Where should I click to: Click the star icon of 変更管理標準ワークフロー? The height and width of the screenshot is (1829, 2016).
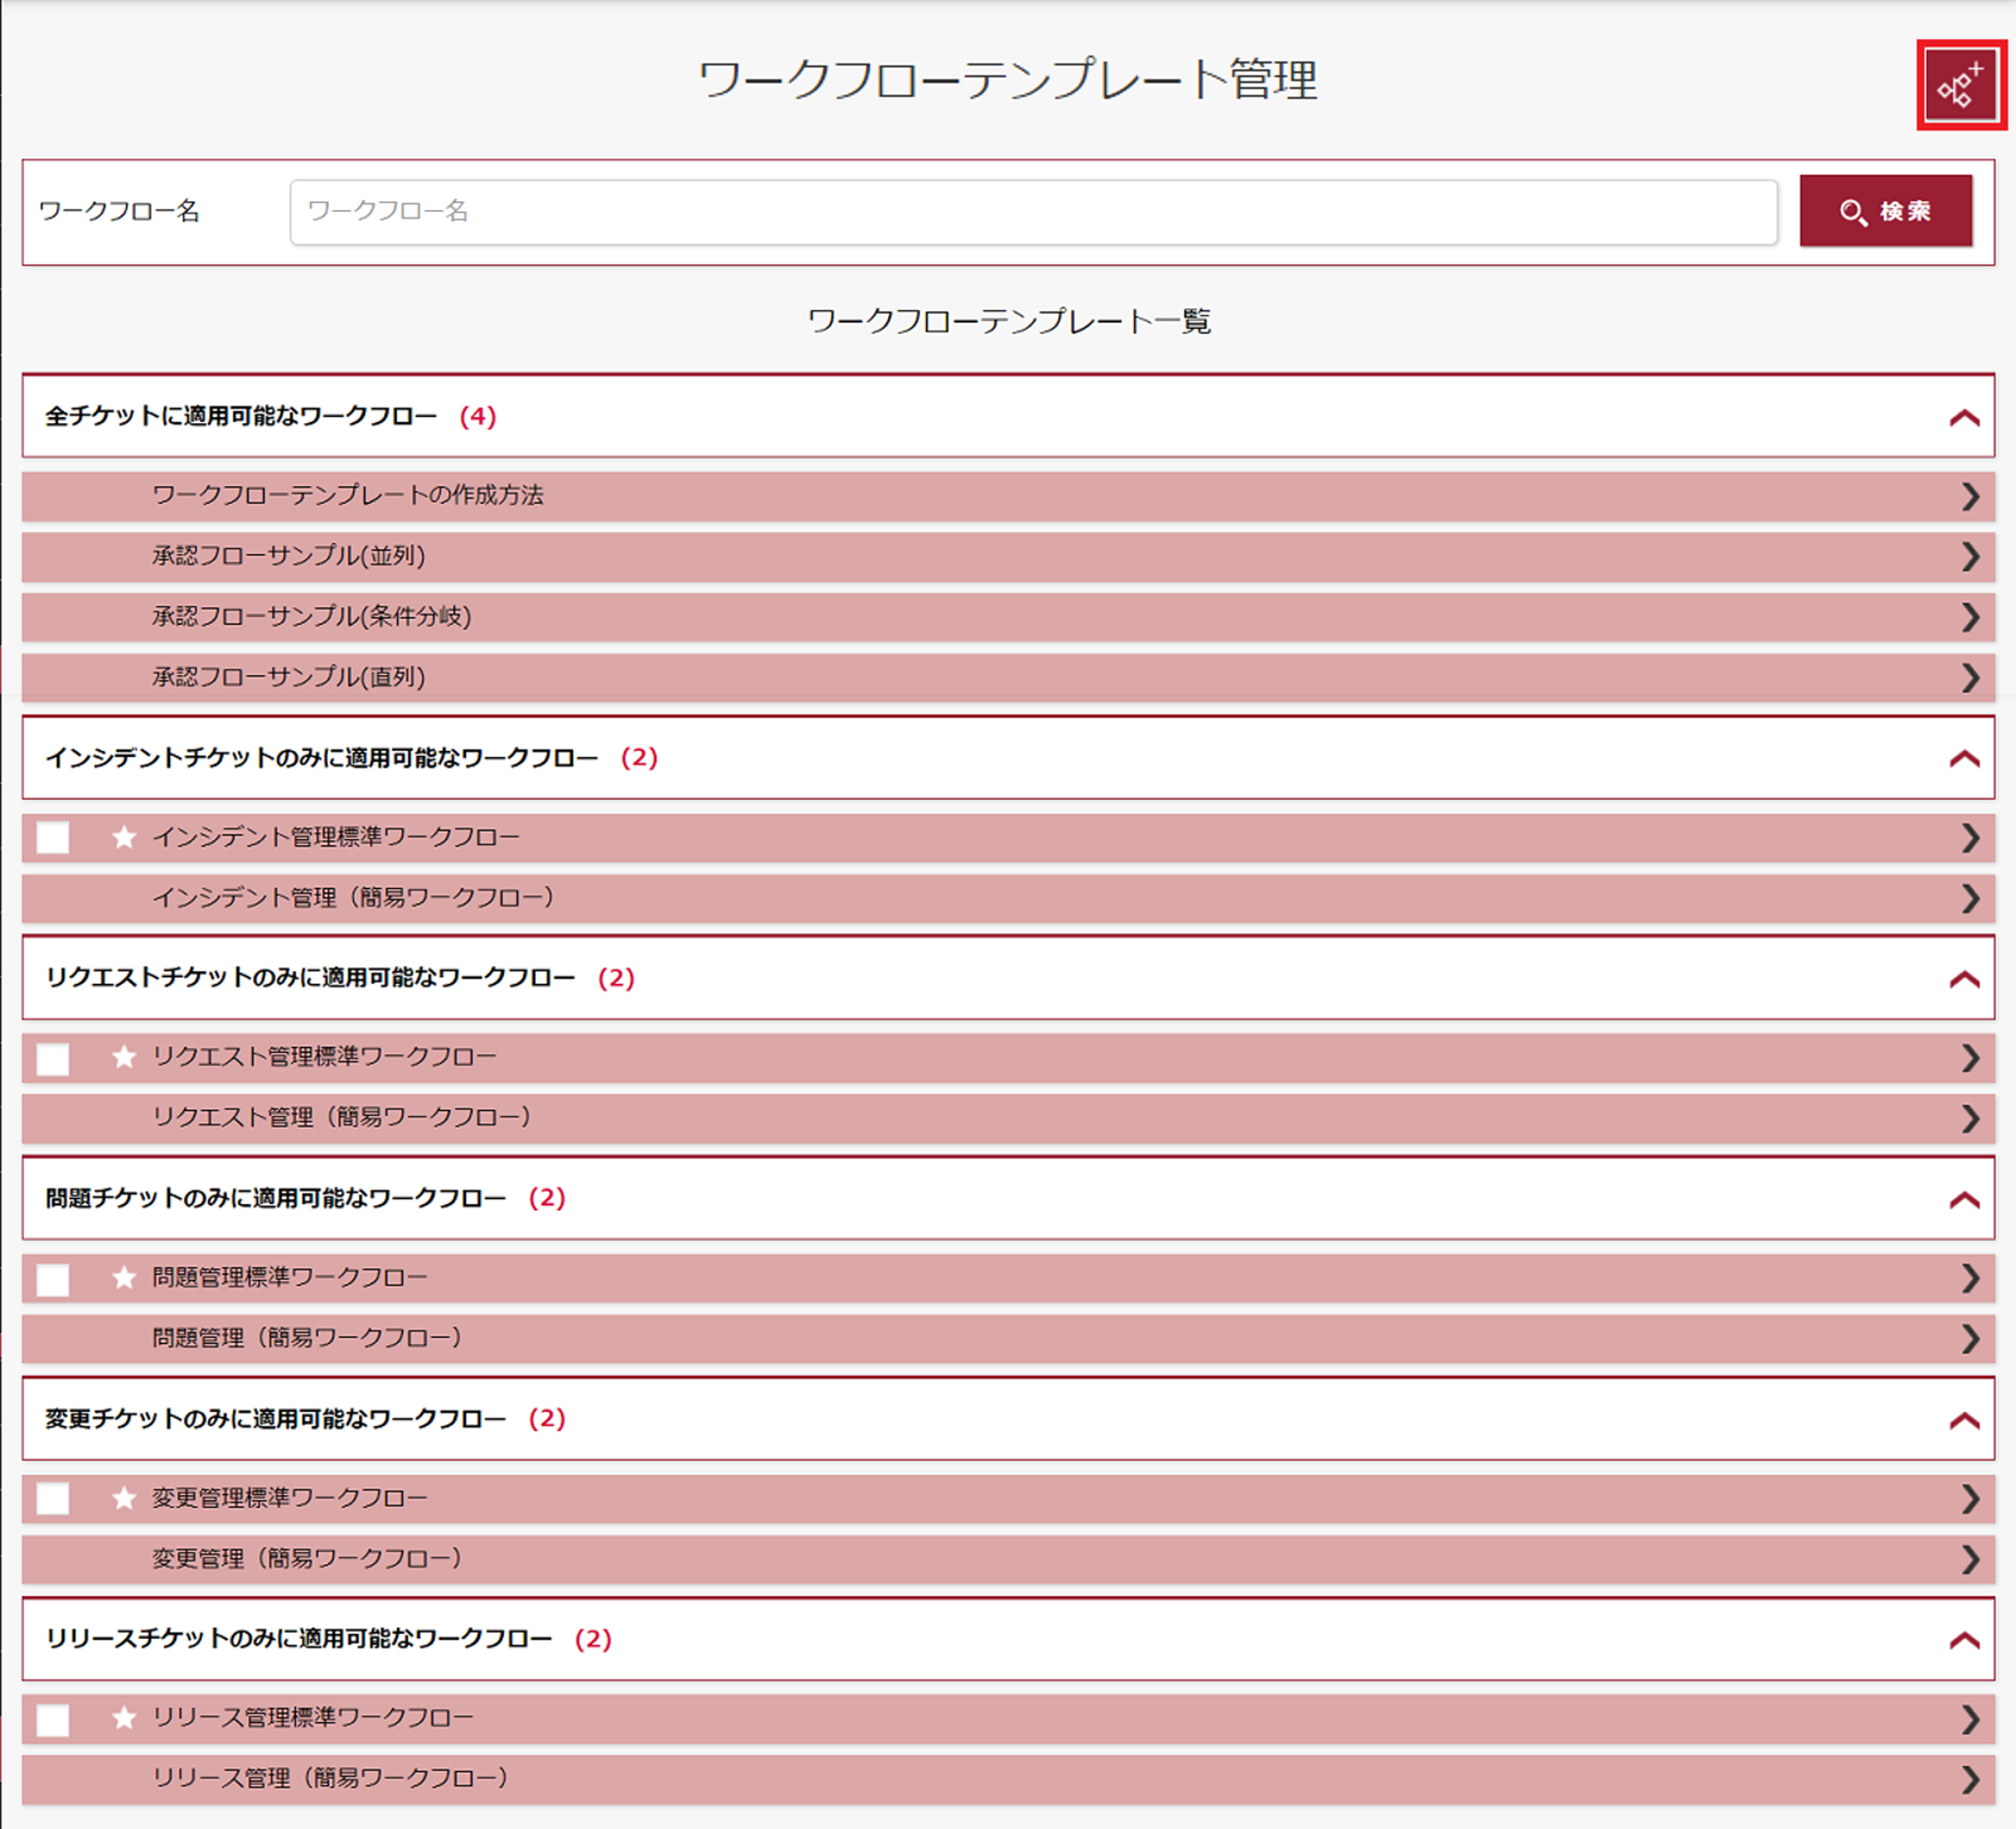(124, 1497)
